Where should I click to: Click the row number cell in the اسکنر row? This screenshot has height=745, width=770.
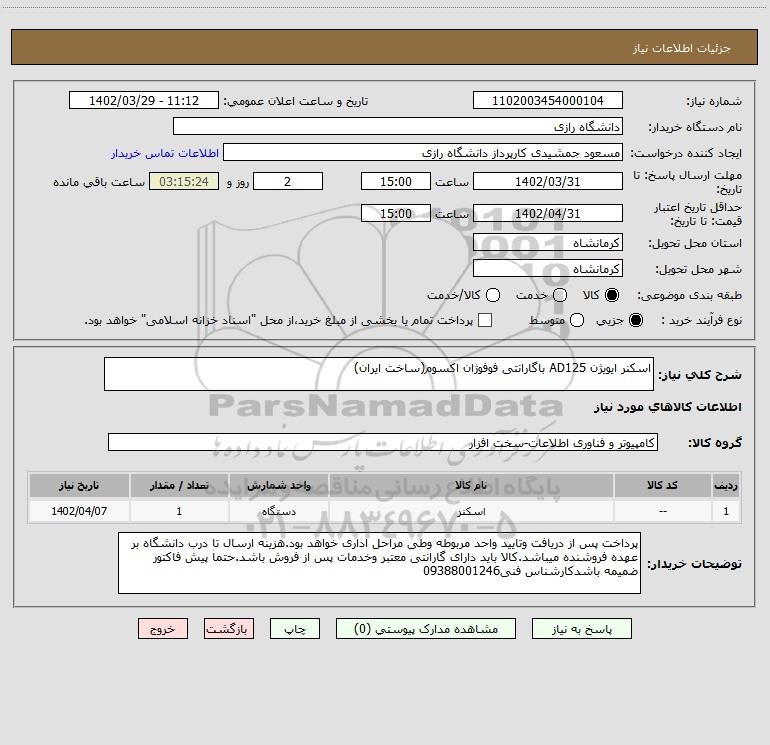pos(726,511)
